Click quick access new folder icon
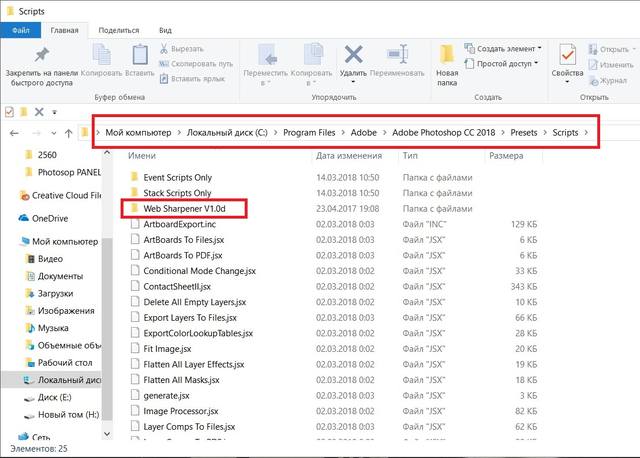The image size is (640, 458). click(x=24, y=111)
